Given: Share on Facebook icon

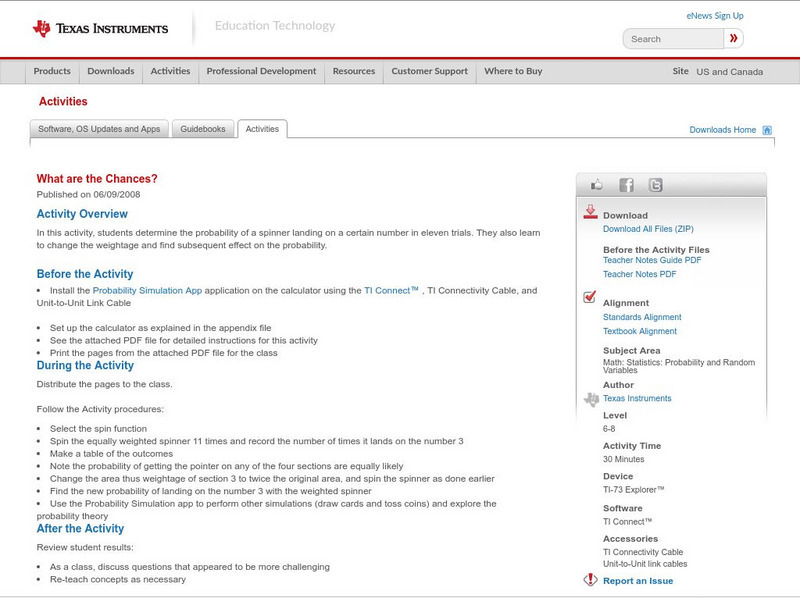Looking at the screenshot, I should [626, 185].
